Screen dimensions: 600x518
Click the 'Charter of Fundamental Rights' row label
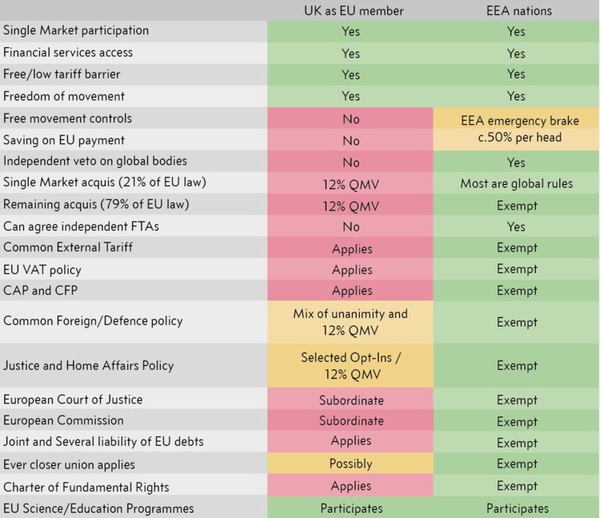(x=84, y=487)
